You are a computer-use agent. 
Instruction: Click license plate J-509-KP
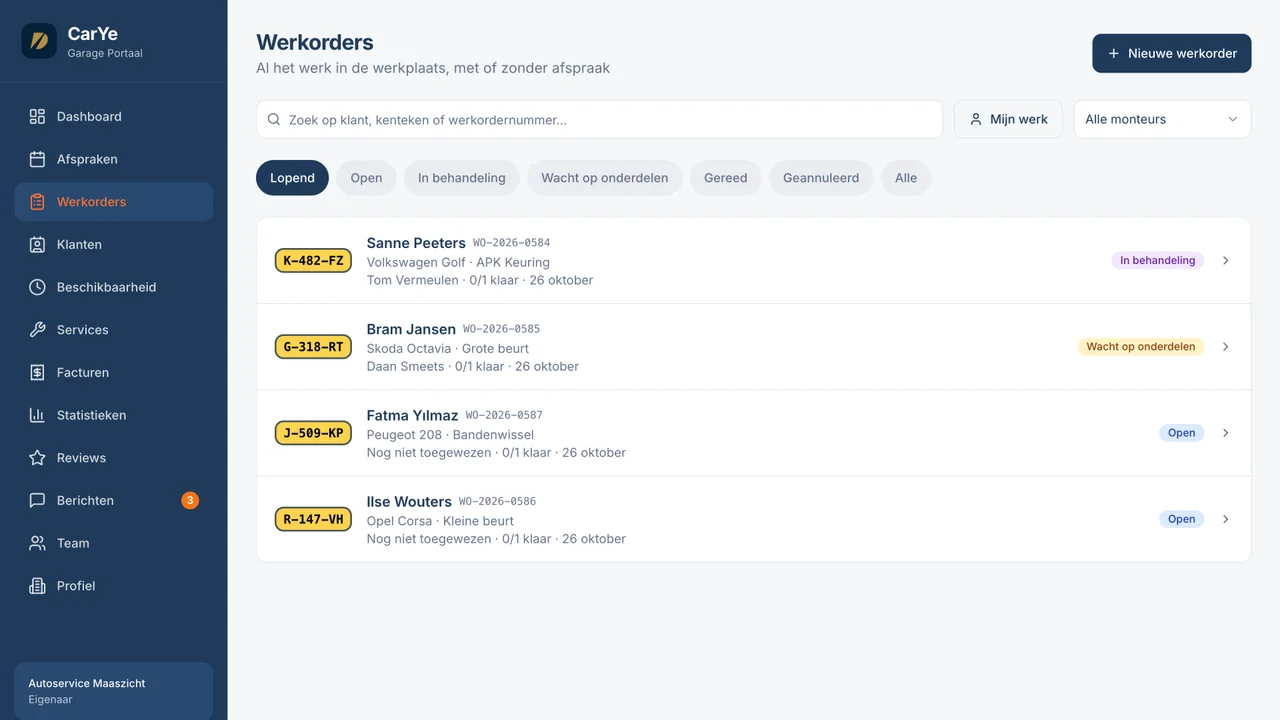313,433
